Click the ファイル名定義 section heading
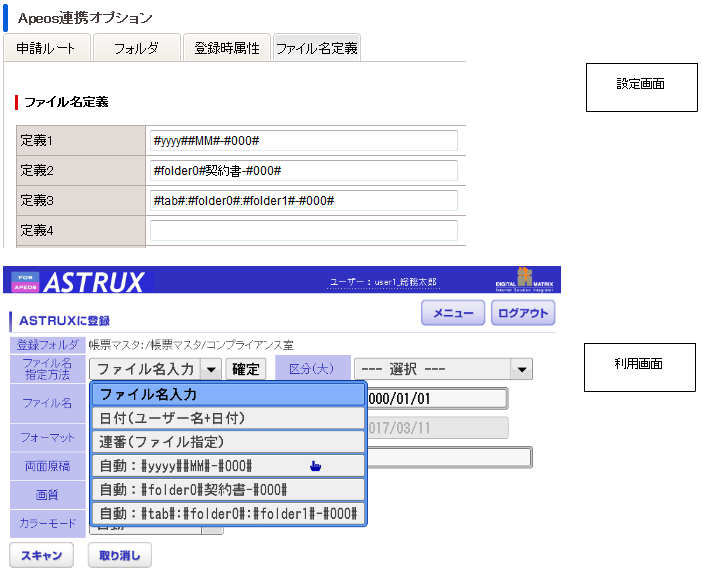 point(66,102)
